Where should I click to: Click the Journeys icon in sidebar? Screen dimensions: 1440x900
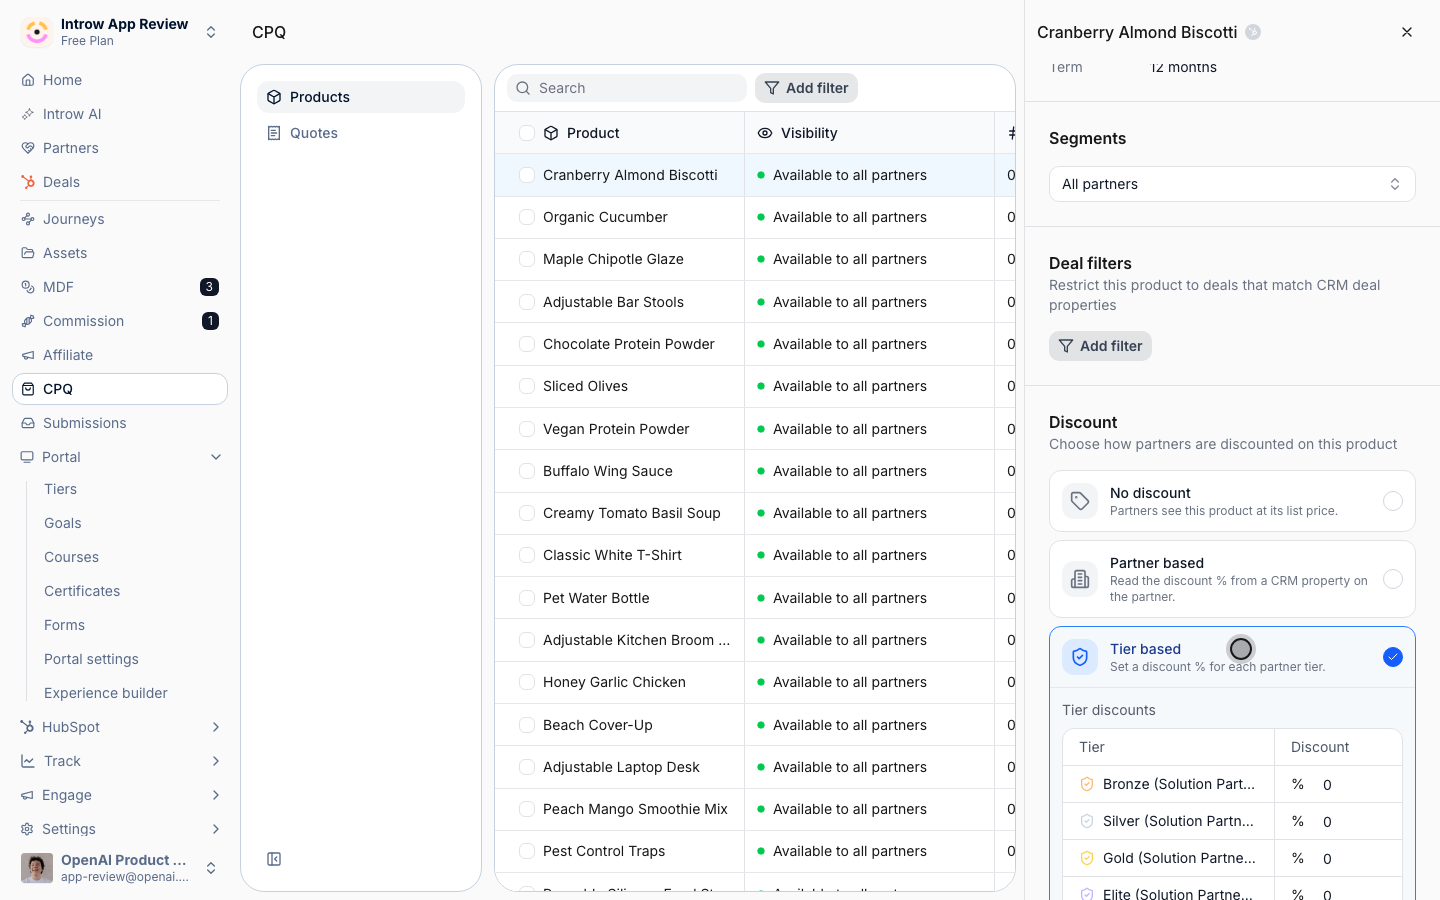pyautogui.click(x=28, y=219)
